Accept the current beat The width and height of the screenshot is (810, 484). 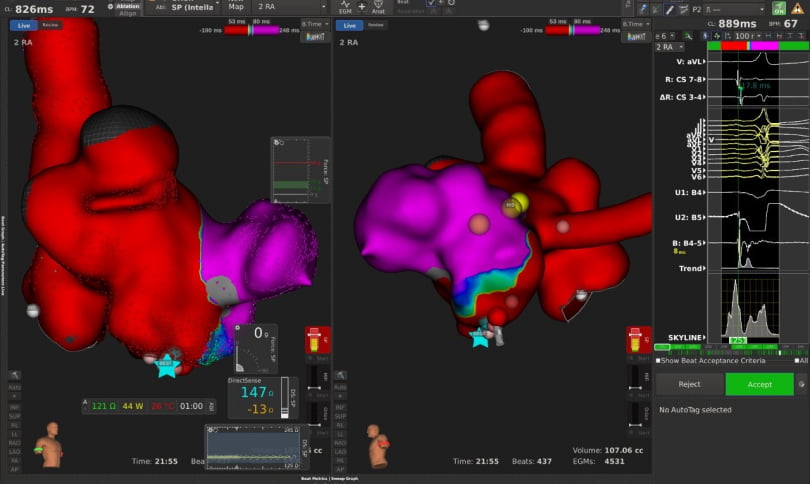coord(759,384)
